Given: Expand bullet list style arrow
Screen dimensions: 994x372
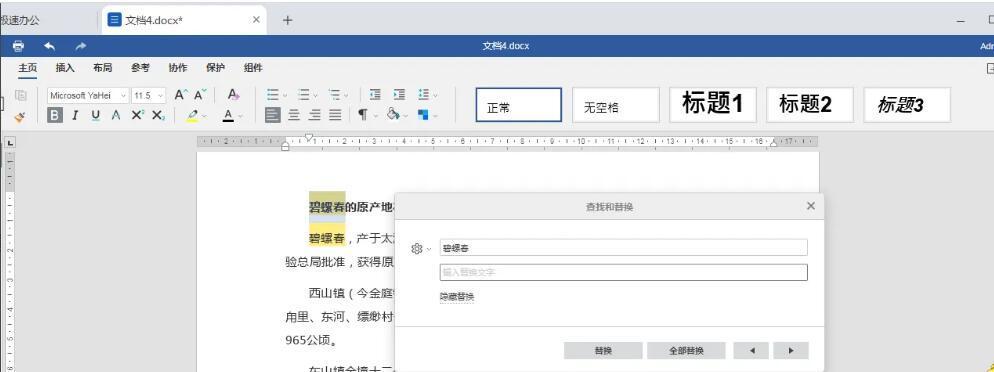Looking at the screenshot, I should point(285,96).
